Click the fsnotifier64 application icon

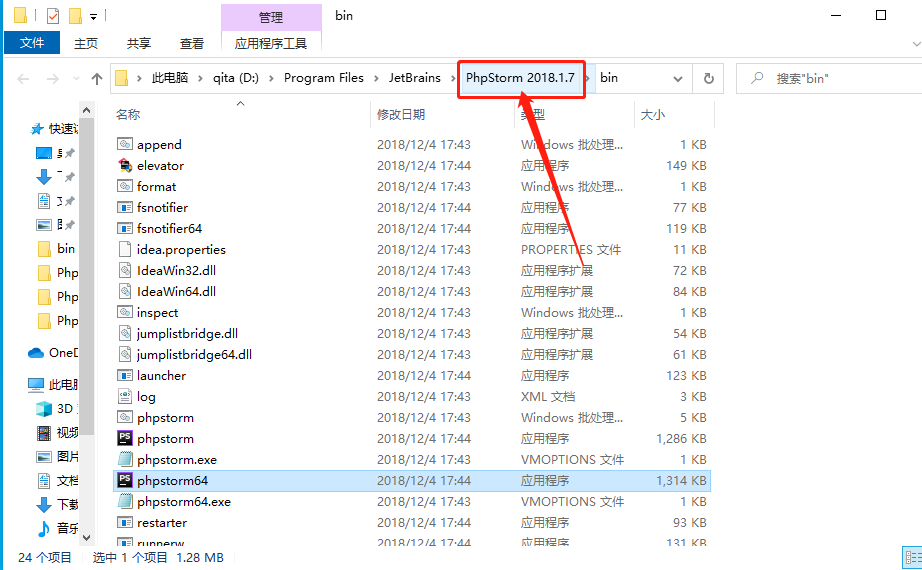pyautogui.click(x=125, y=228)
